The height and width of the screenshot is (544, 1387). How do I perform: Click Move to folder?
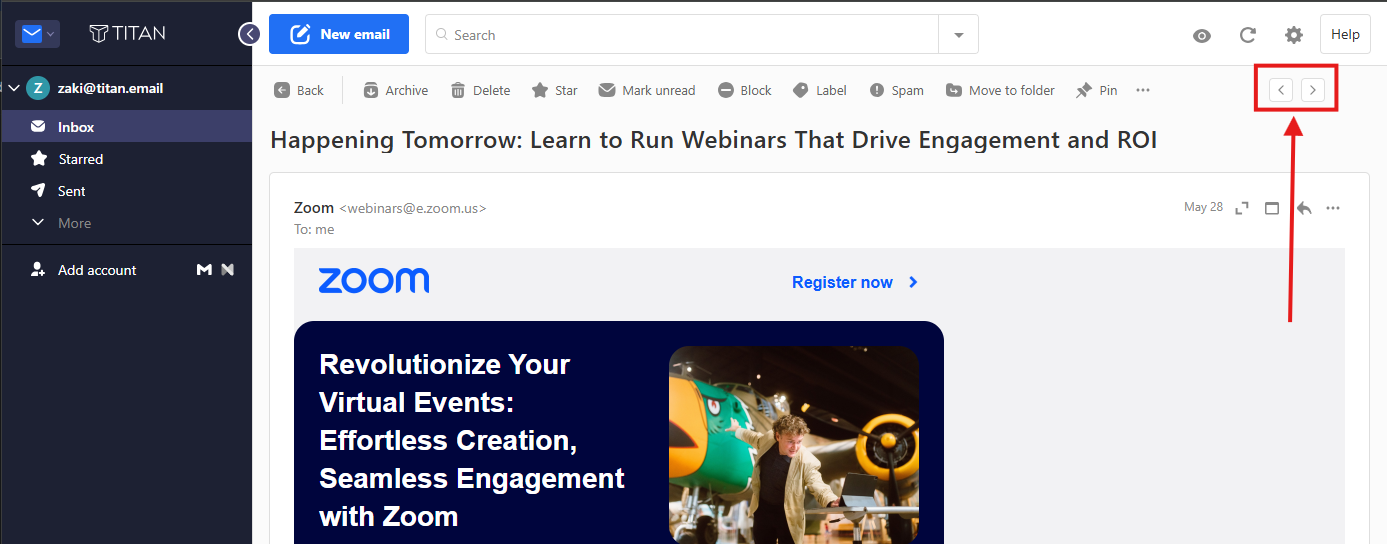pyautogui.click(x=1000, y=90)
